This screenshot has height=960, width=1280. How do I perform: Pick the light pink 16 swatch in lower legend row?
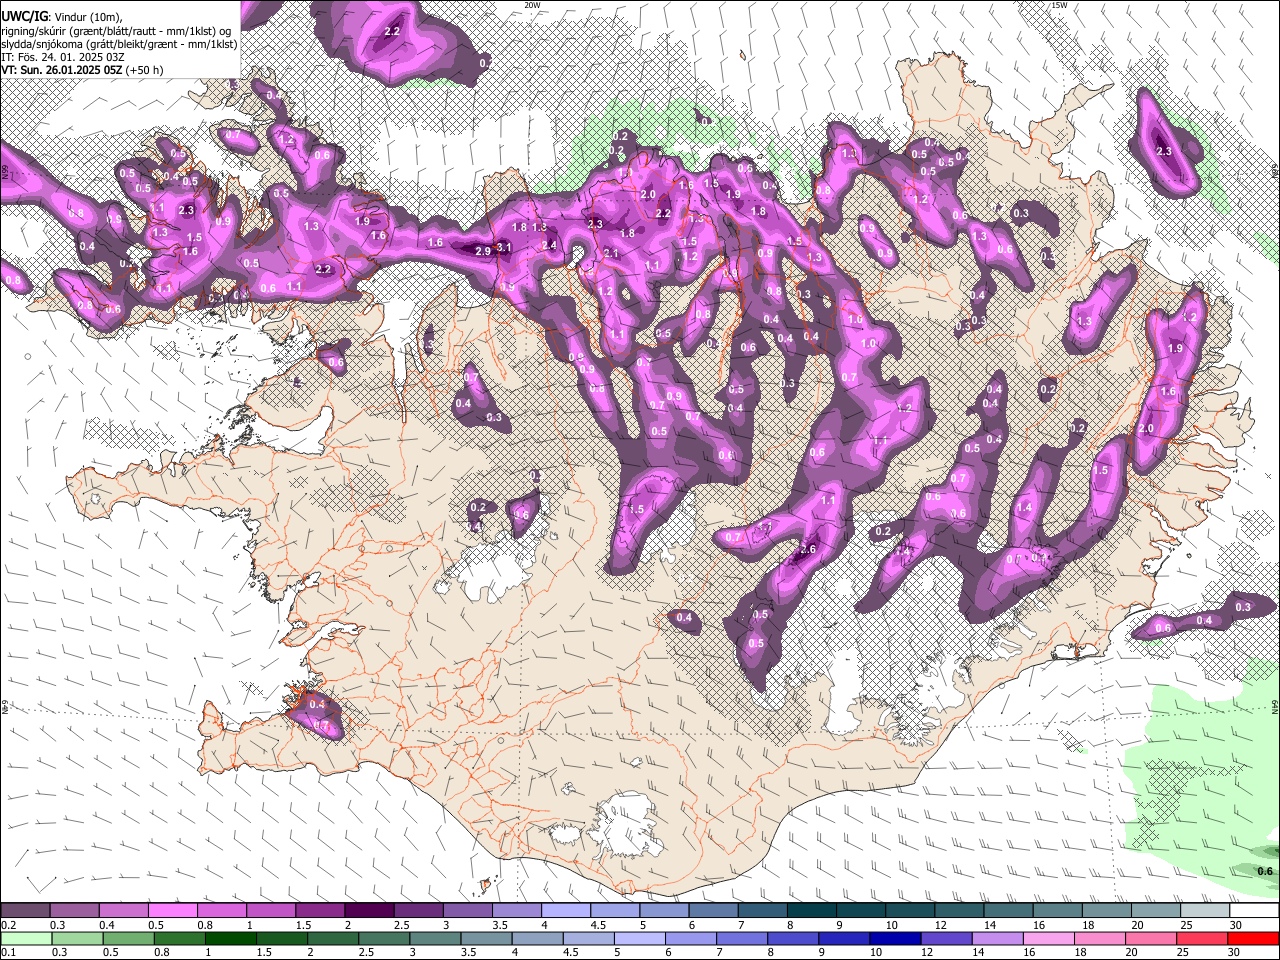pos(1049,939)
